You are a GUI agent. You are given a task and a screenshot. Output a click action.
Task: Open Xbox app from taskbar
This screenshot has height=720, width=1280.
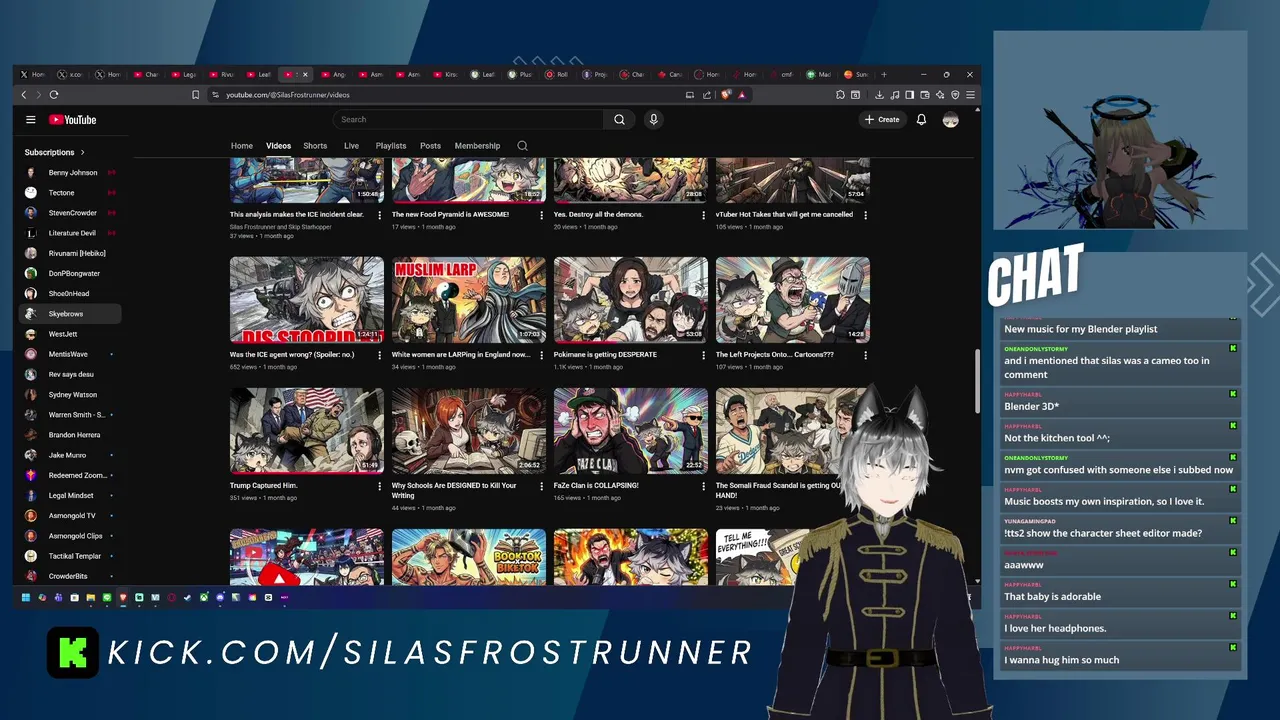point(204,598)
